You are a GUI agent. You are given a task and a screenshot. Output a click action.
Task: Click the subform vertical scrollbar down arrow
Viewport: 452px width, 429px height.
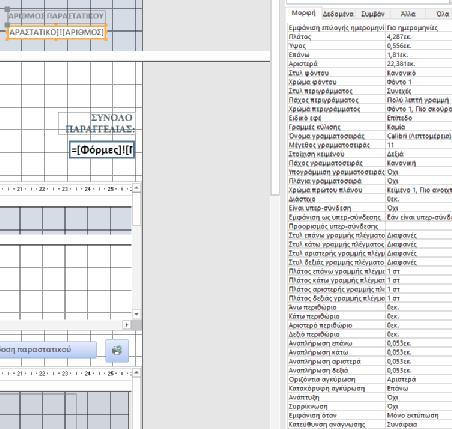point(136,314)
